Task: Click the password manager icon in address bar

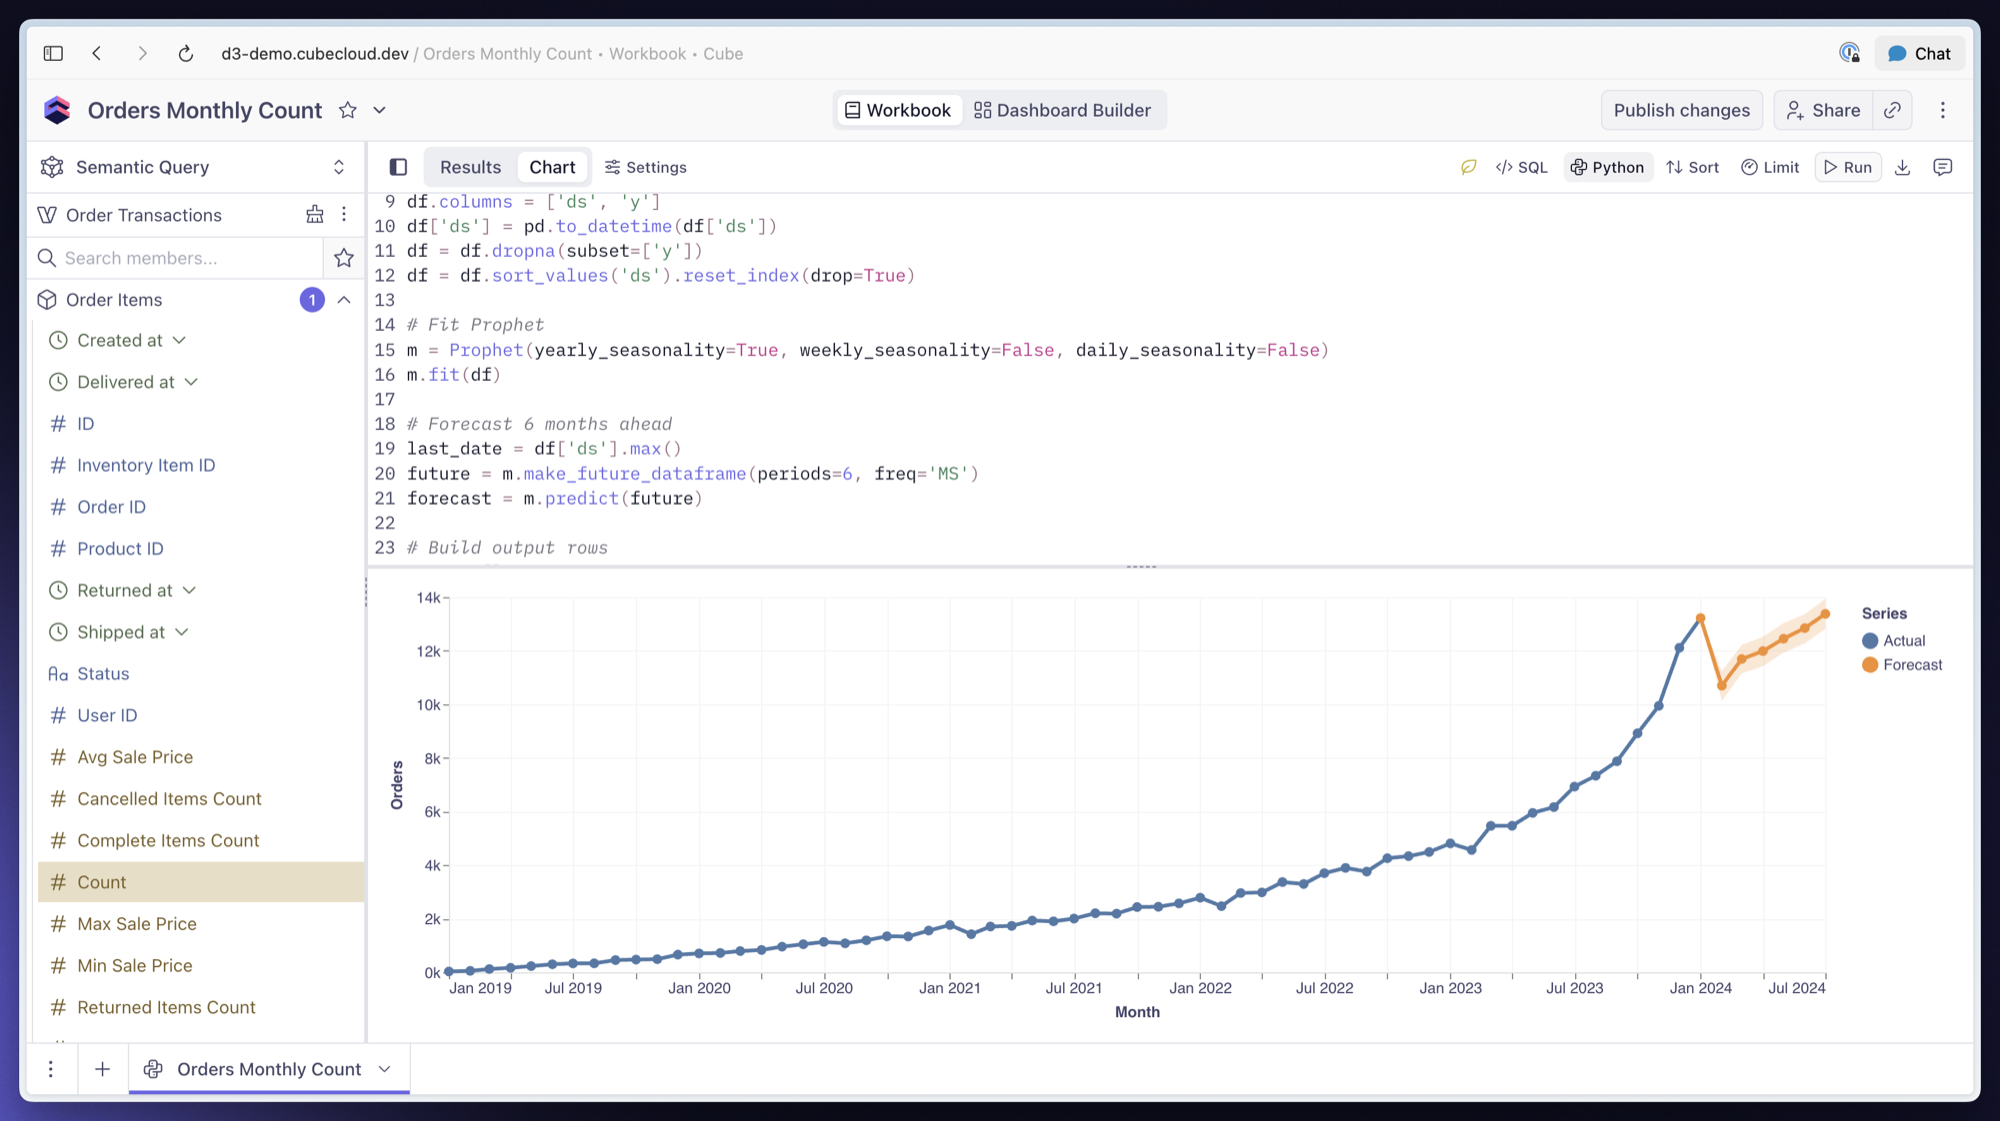Action: point(1850,54)
